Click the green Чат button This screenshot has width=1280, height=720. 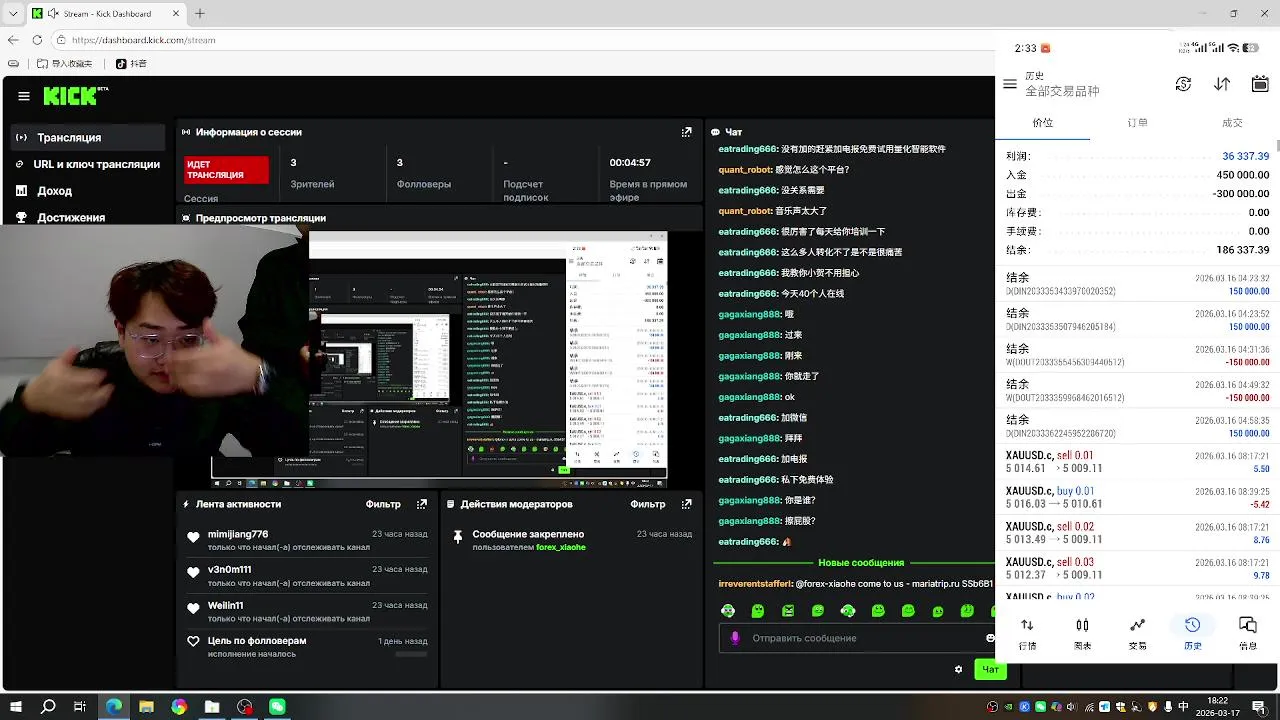pyautogui.click(x=990, y=670)
